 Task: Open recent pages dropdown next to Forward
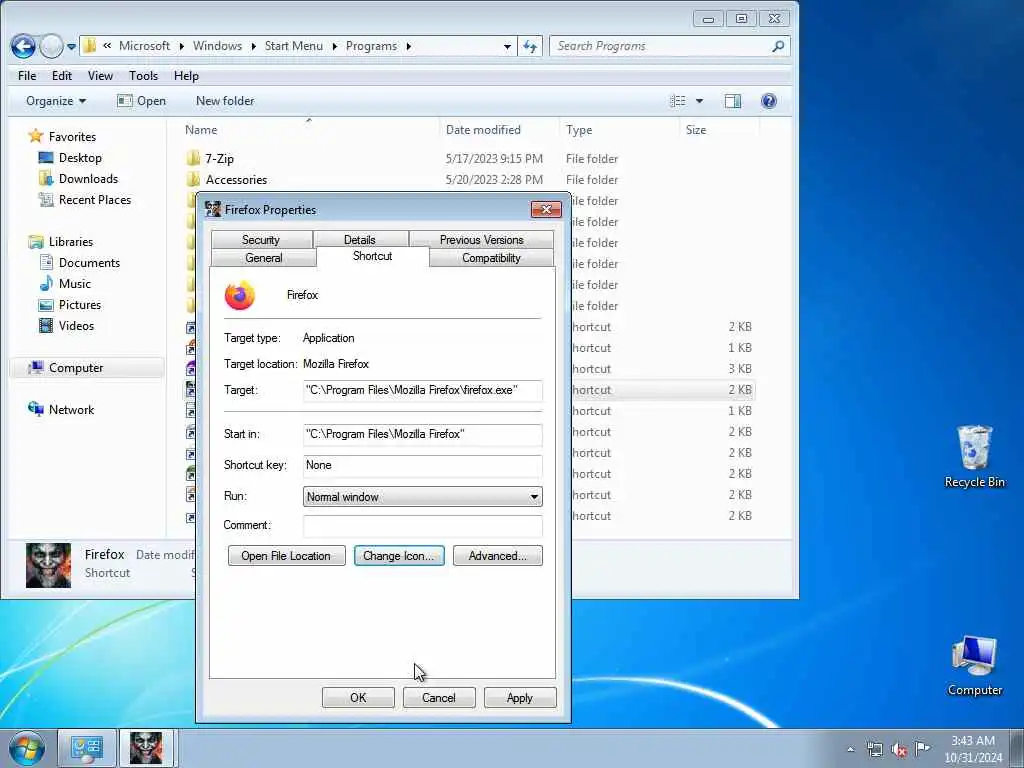(x=71, y=47)
